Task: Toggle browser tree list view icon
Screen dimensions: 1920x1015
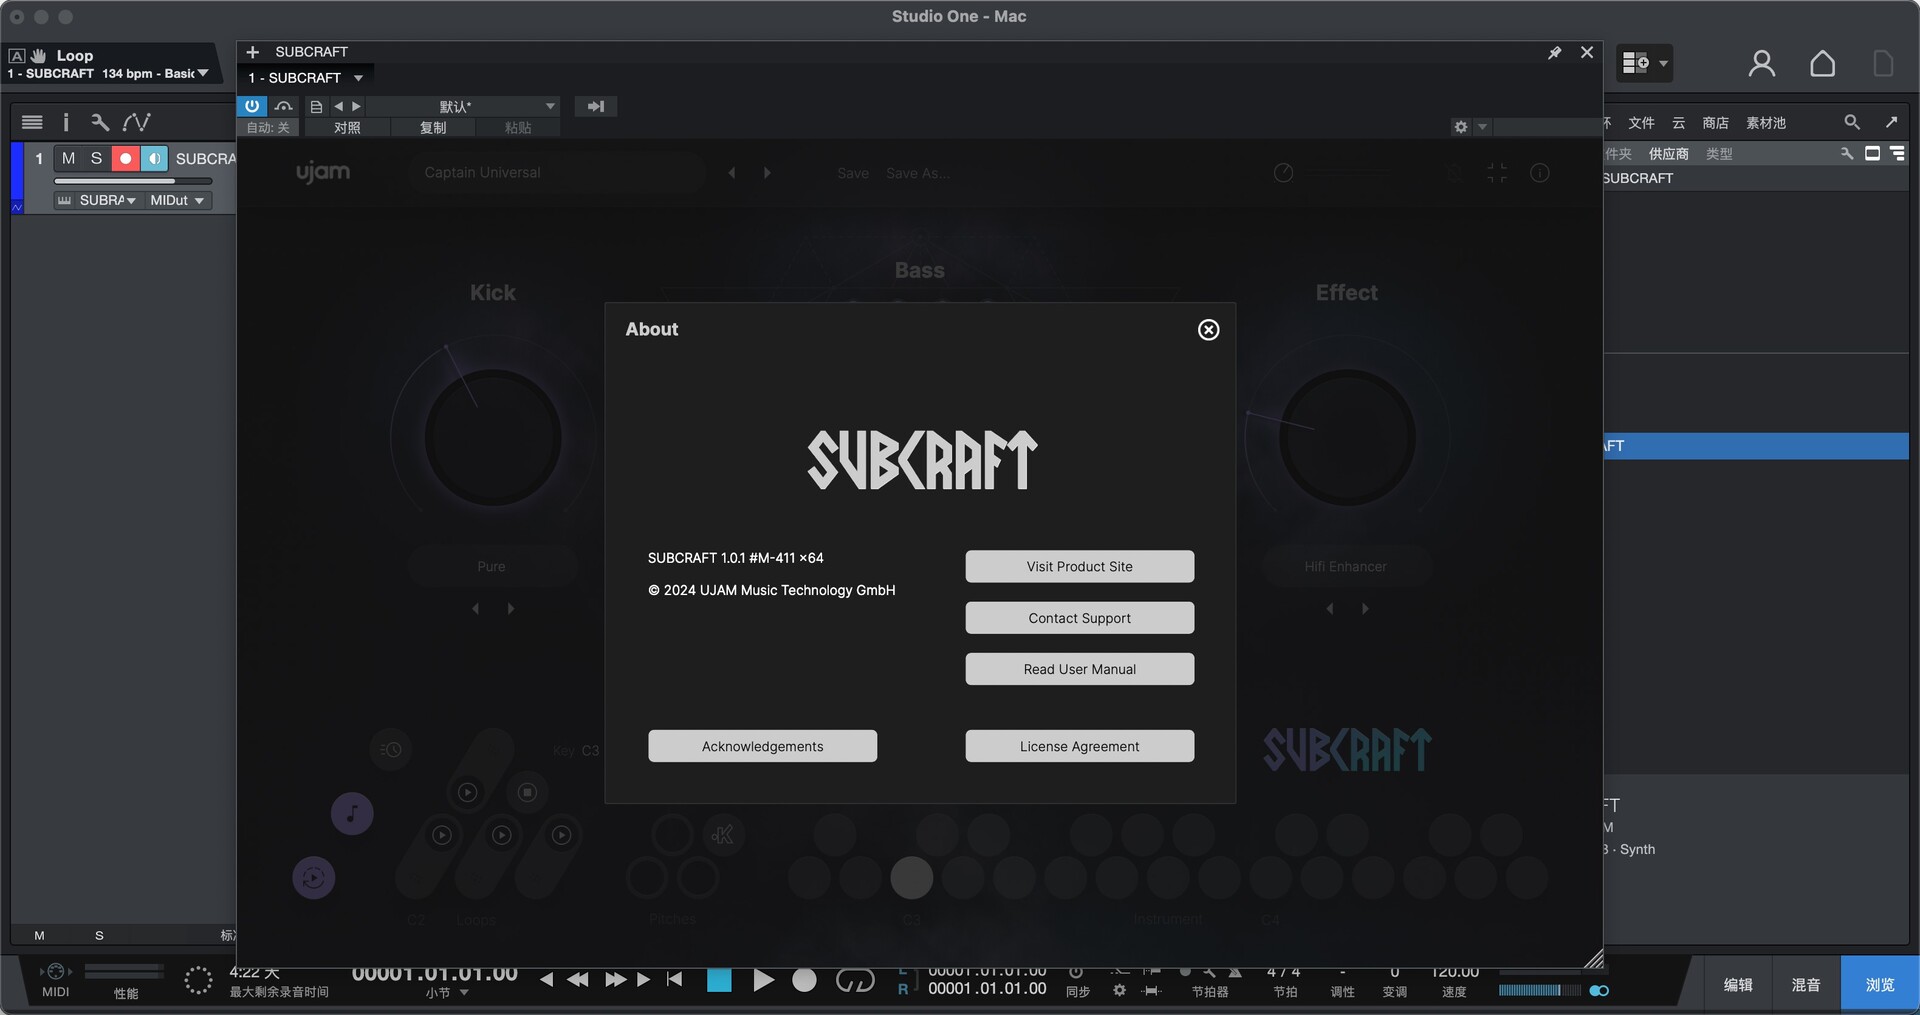Action: click(1897, 153)
